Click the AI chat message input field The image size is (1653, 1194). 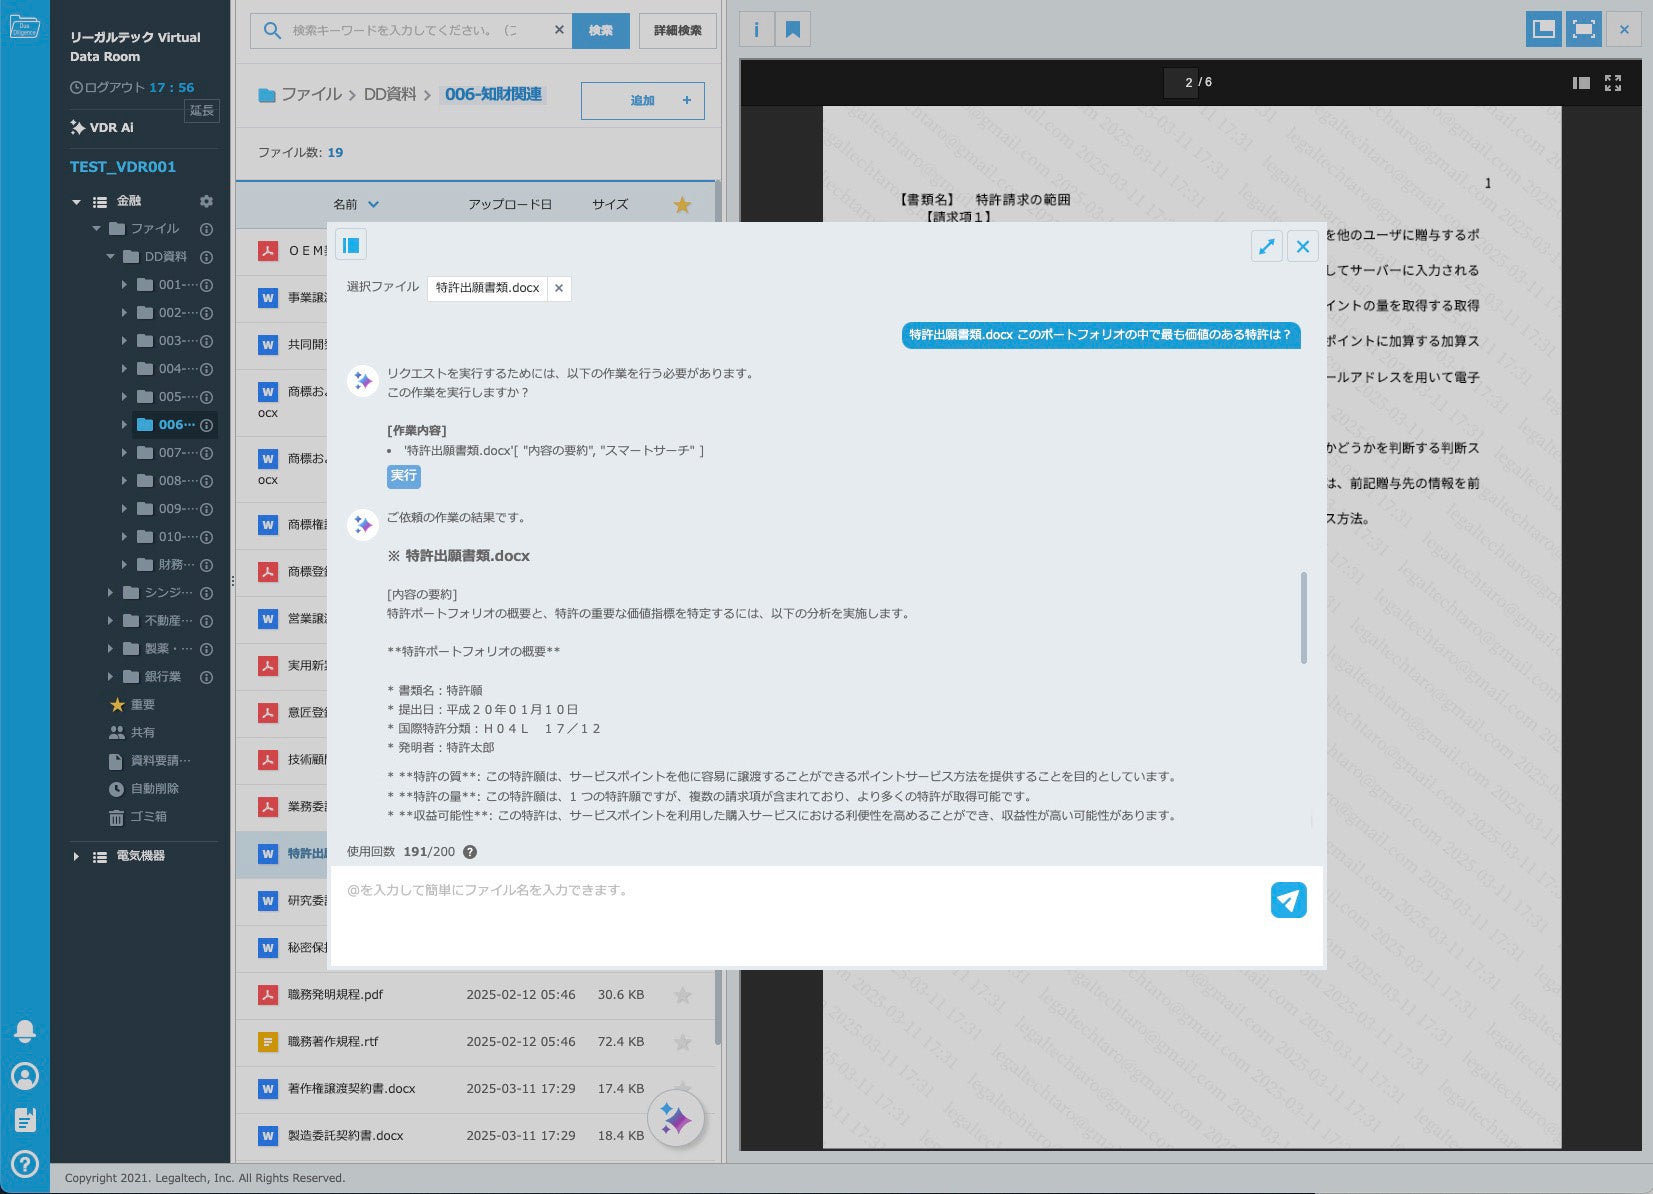[800, 915]
